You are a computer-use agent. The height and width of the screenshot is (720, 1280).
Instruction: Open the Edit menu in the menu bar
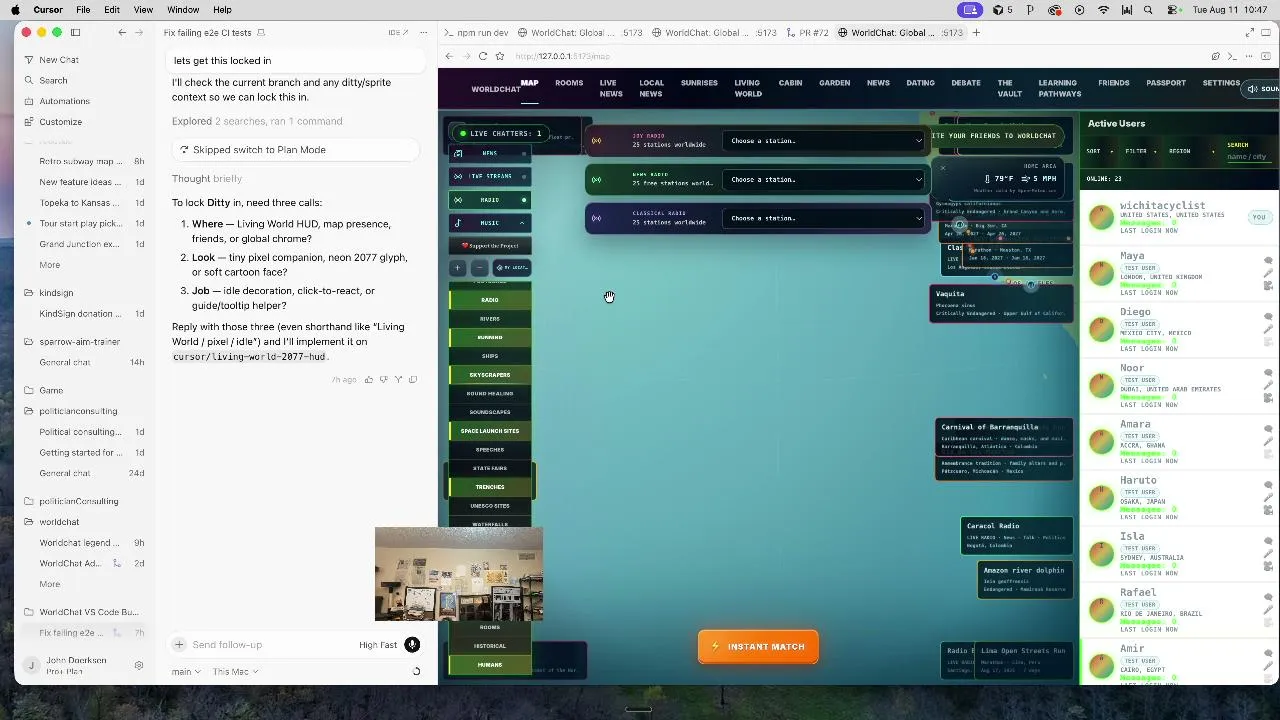tap(112, 10)
